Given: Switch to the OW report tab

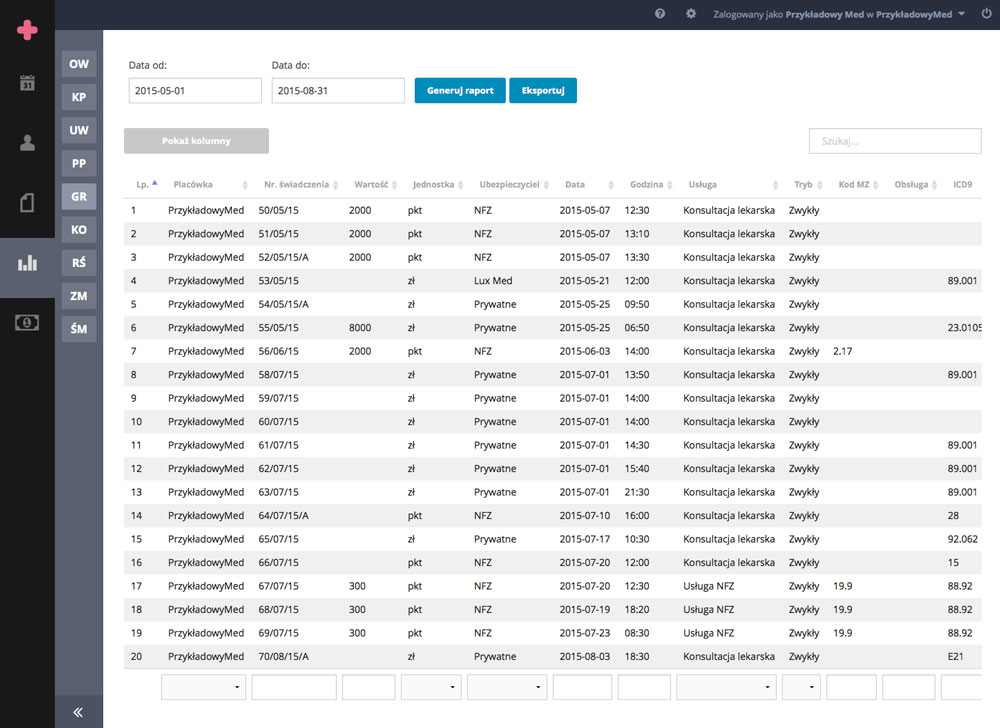Looking at the screenshot, I should tap(79, 64).
